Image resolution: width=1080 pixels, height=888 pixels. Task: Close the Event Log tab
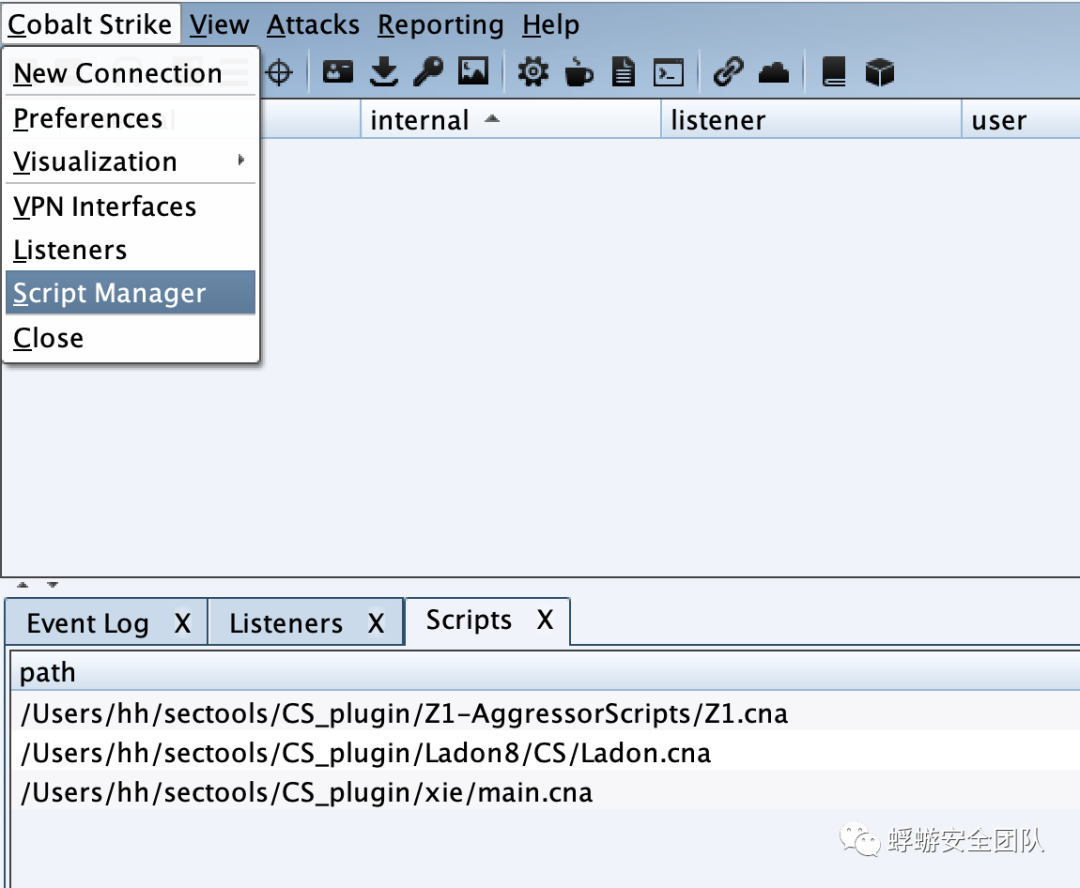(x=182, y=623)
